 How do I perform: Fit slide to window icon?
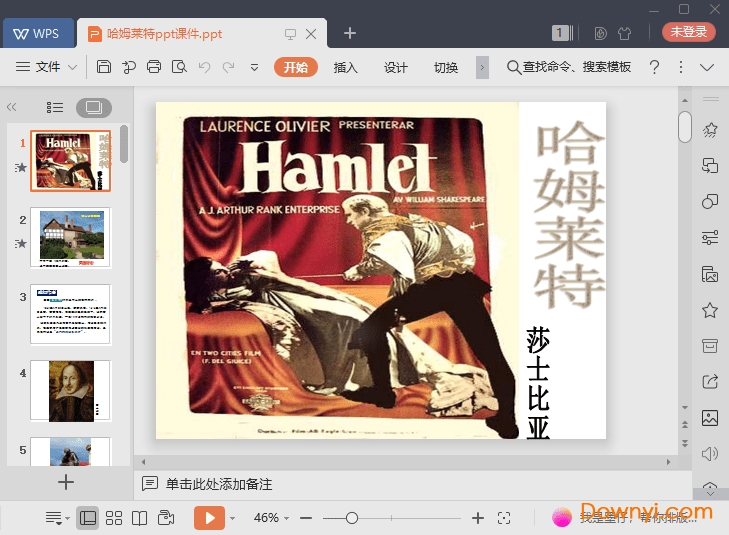point(504,517)
